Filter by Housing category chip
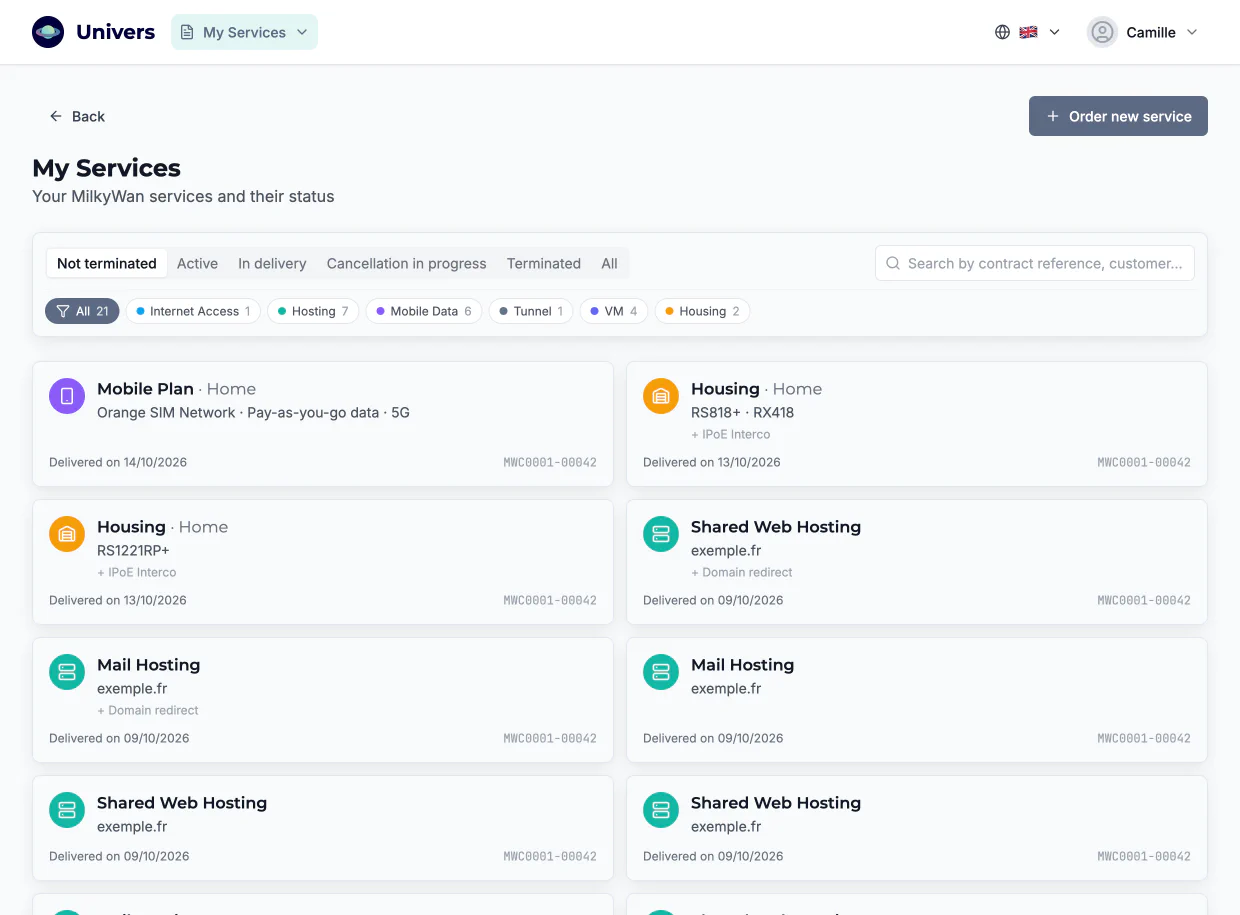 click(702, 311)
